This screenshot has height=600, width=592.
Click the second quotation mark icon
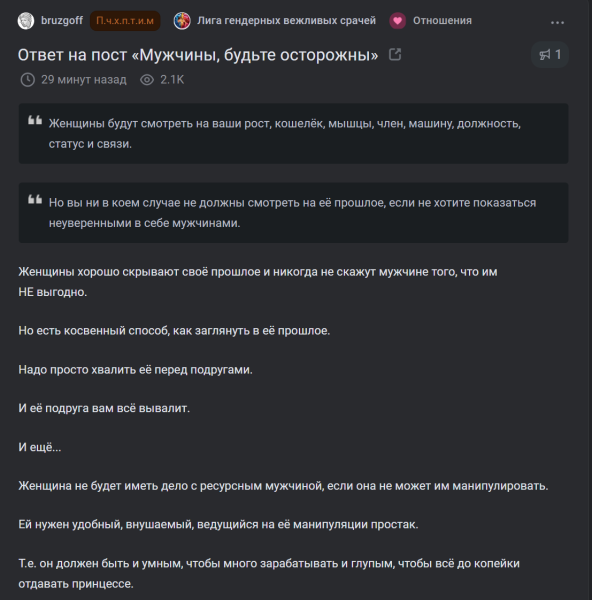[35, 199]
